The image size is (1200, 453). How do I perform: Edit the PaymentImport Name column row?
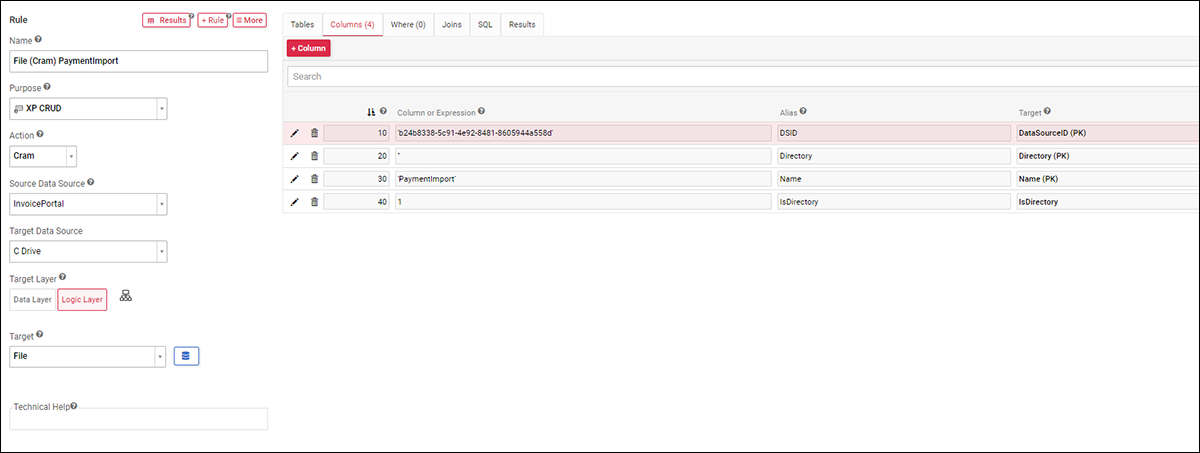click(x=295, y=179)
